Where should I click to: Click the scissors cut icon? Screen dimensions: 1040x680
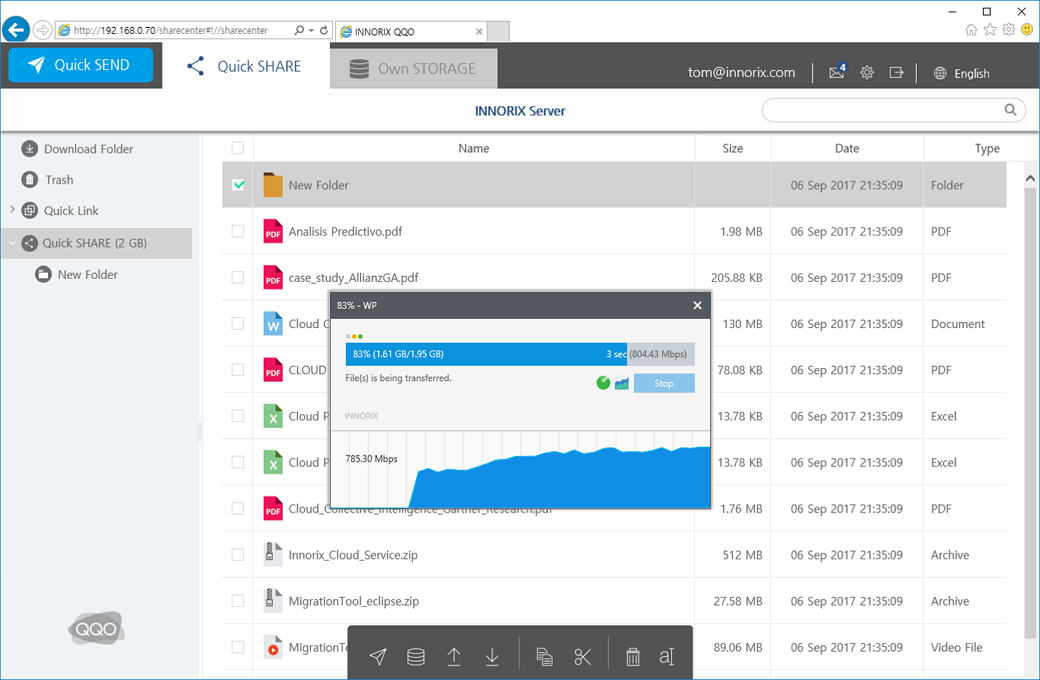click(x=583, y=657)
